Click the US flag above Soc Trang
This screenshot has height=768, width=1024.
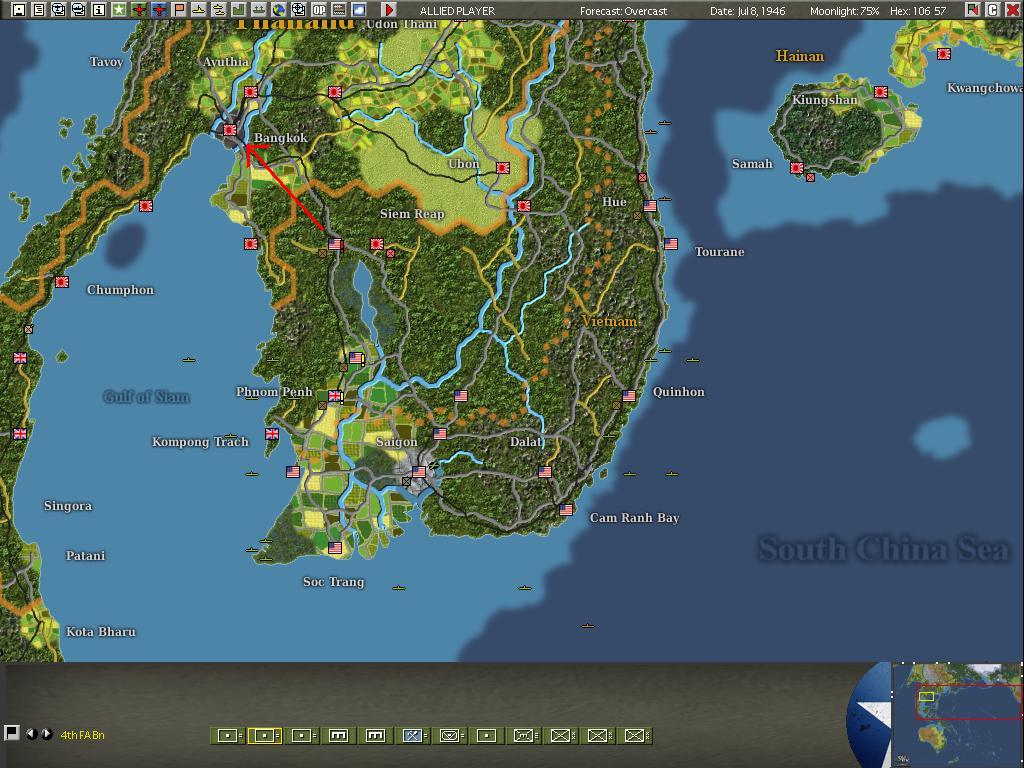335,547
